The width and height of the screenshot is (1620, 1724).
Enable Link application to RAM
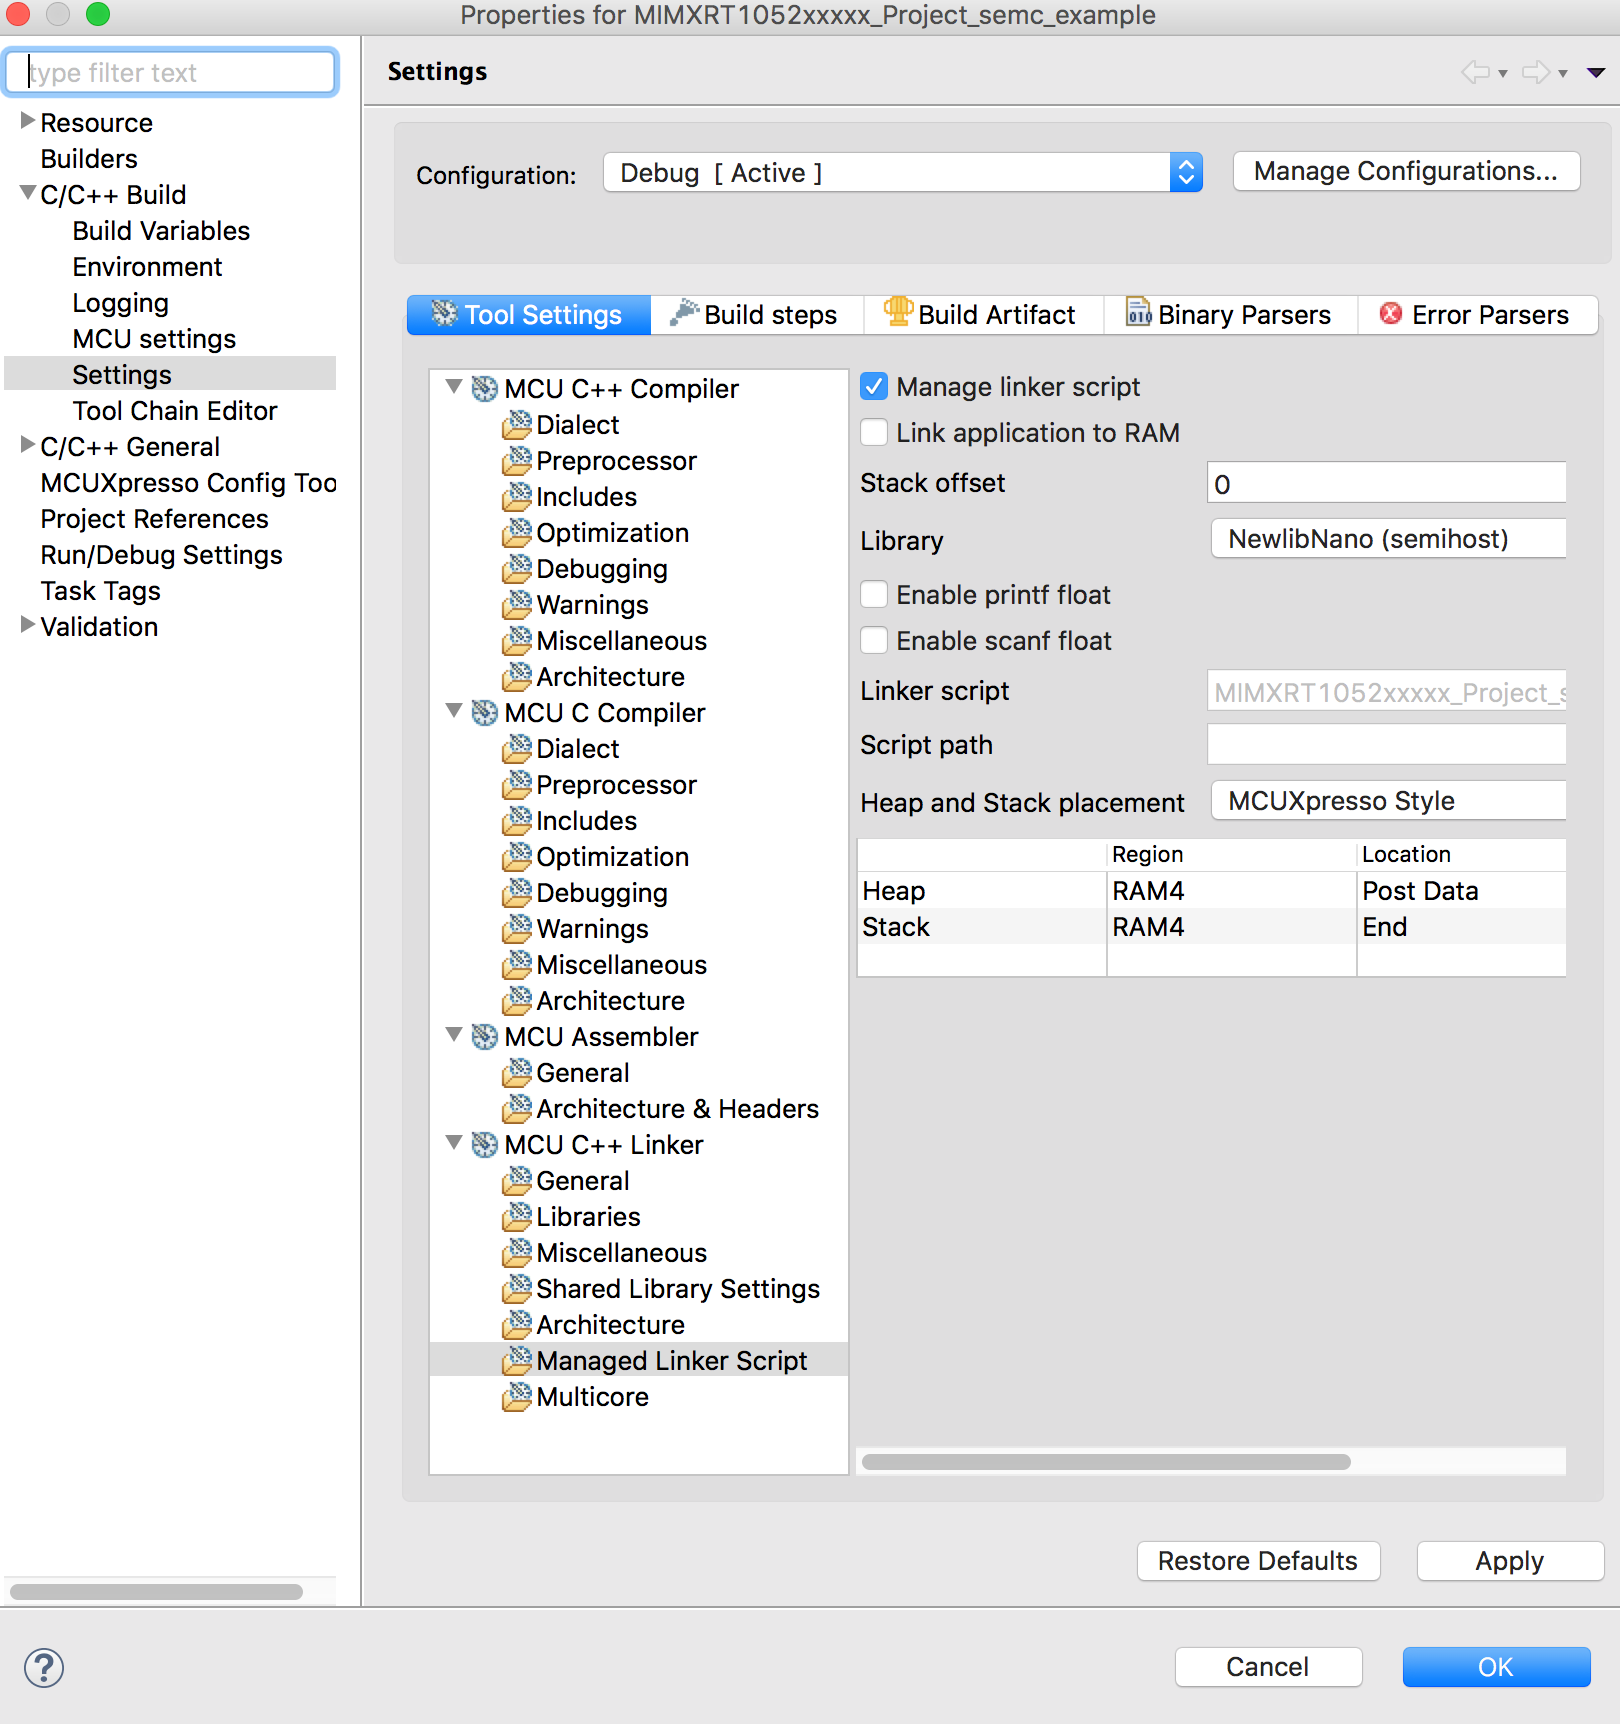(874, 432)
